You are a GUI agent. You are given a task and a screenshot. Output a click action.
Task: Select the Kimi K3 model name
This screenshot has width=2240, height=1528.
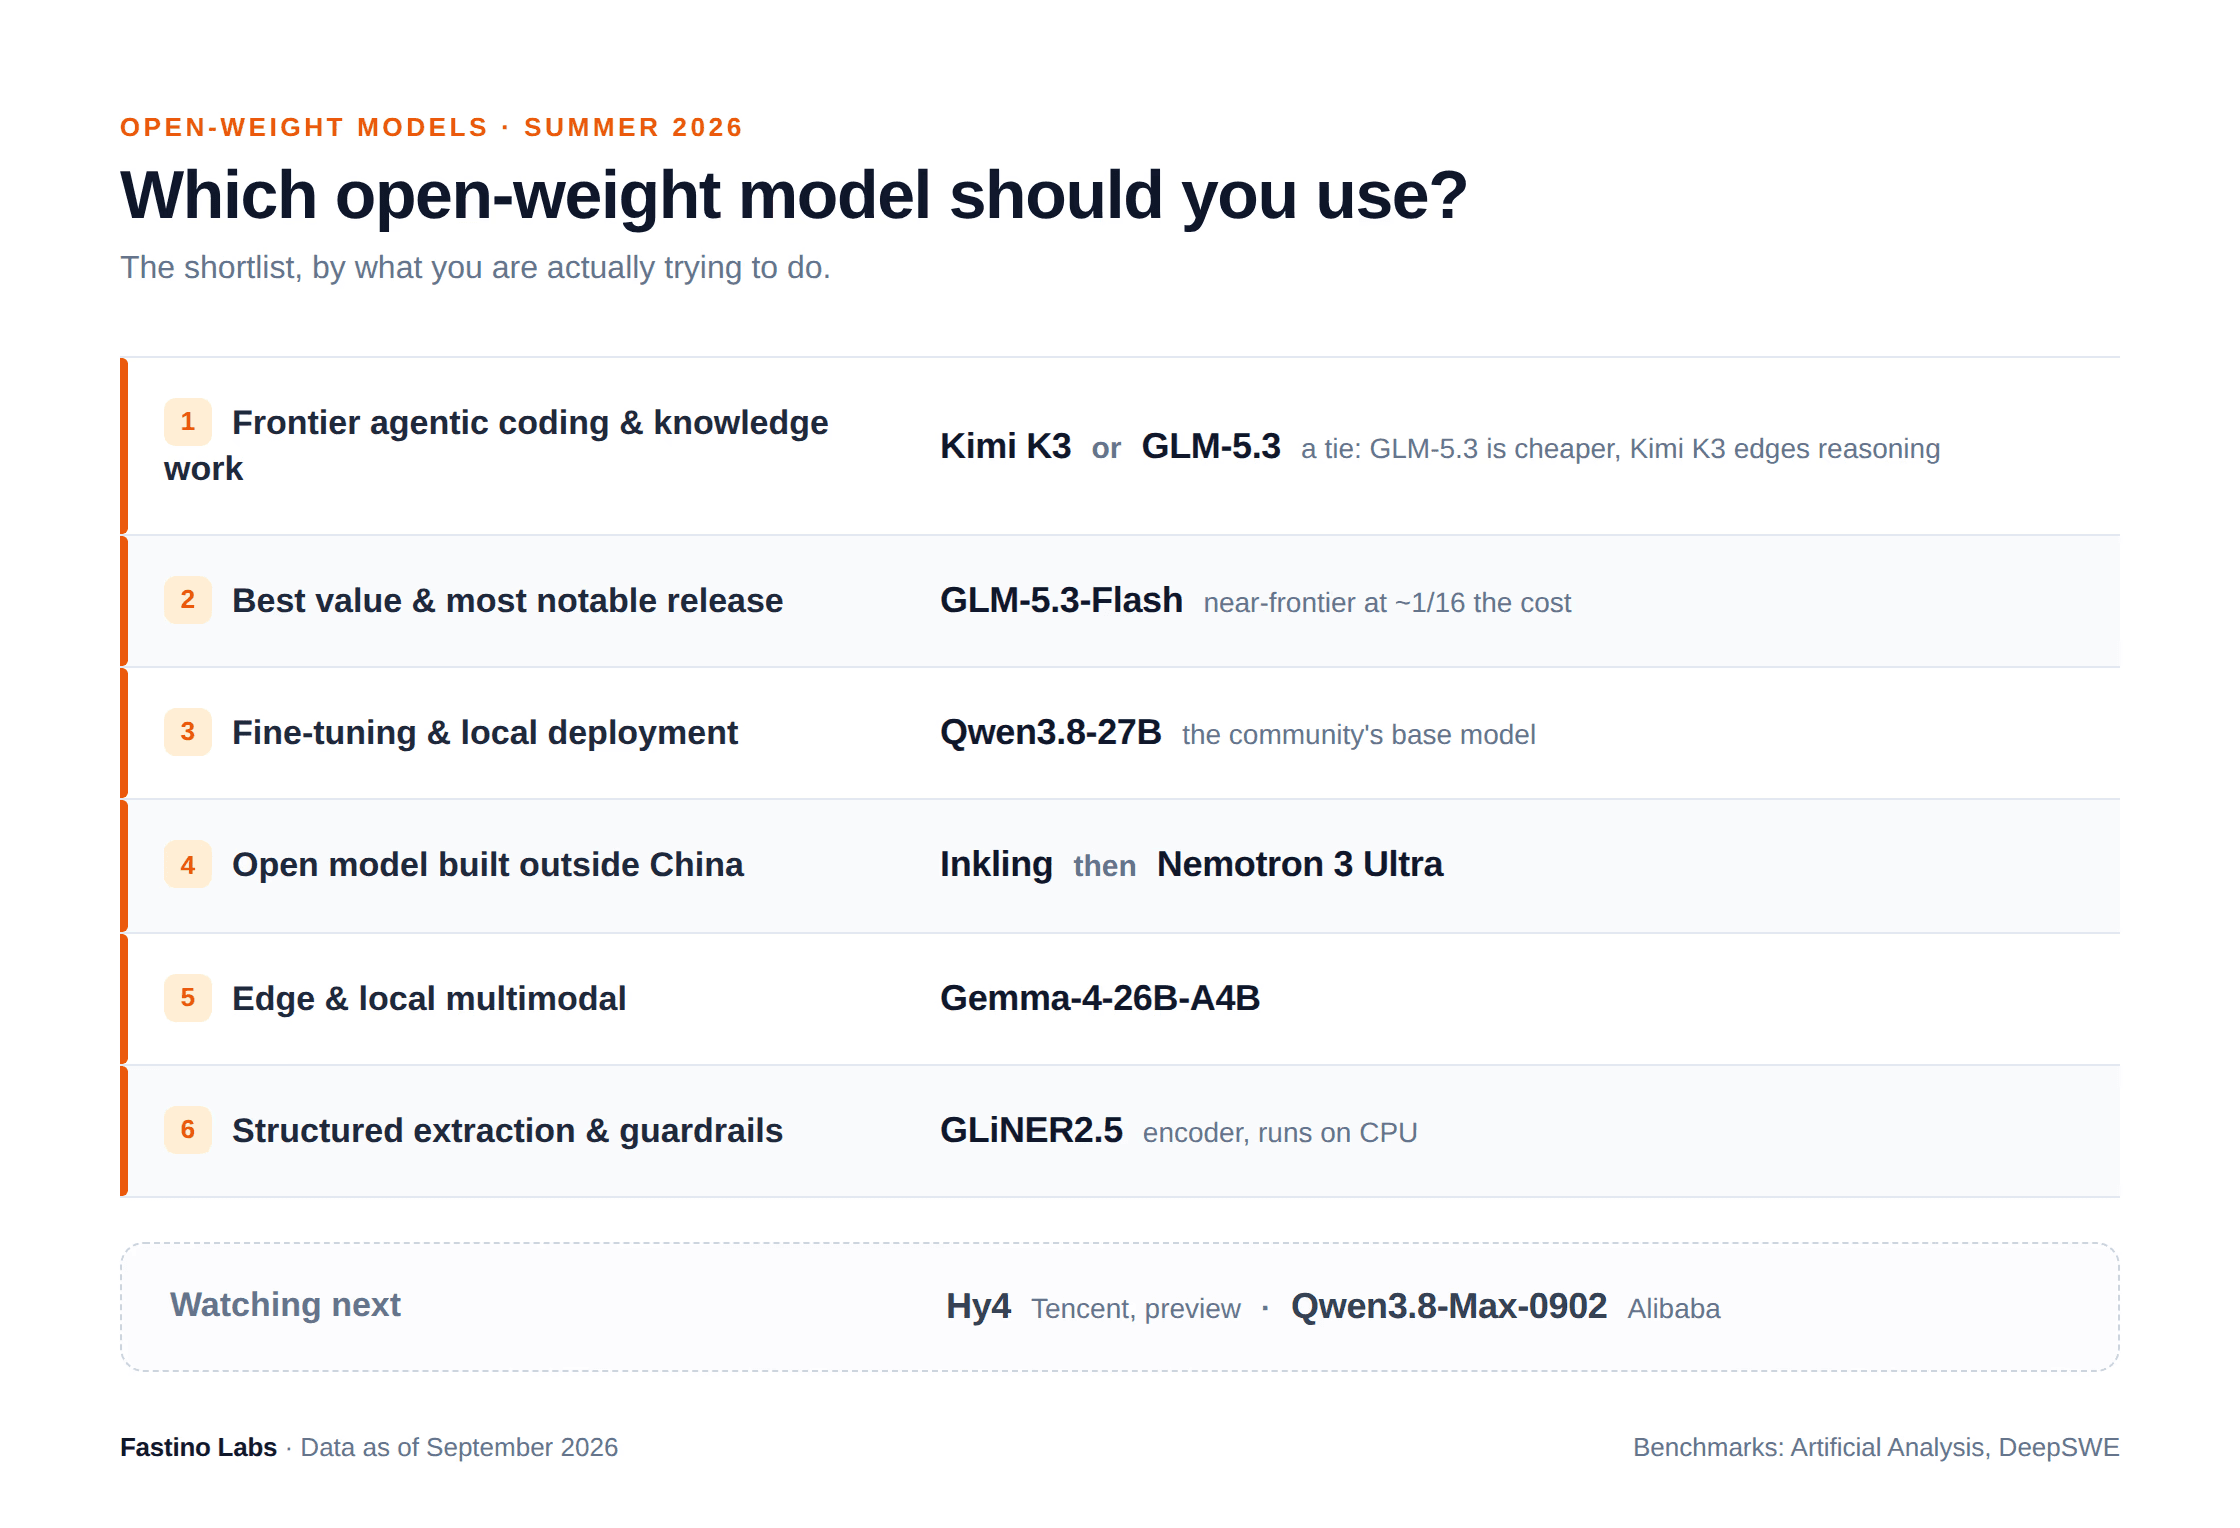pyautogui.click(x=1005, y=446)
